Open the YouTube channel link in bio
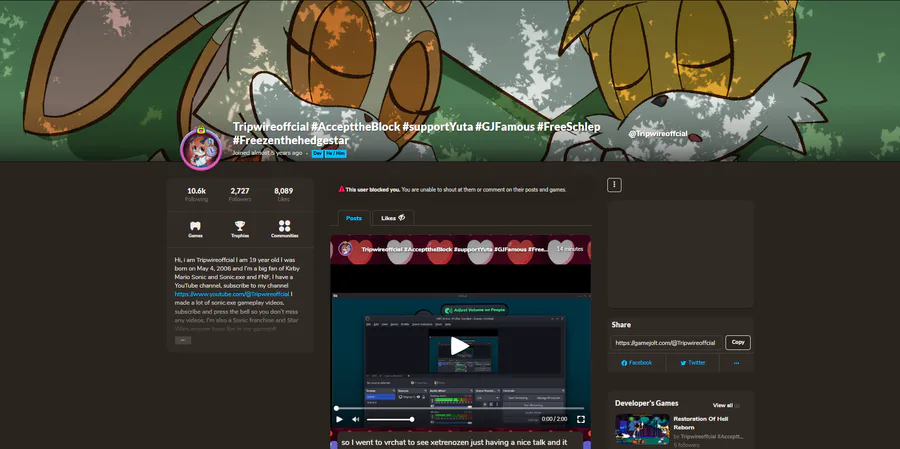The image size is (900, 449). point(232,294)
